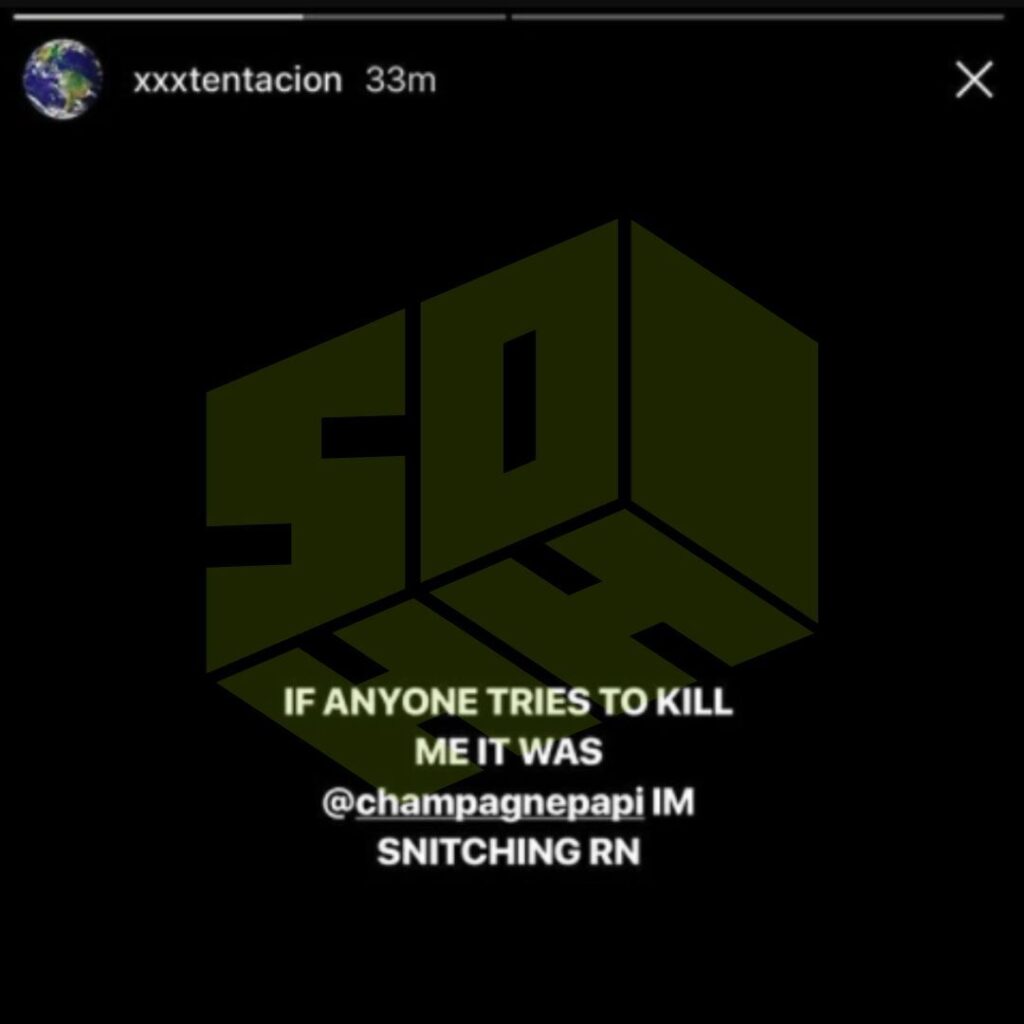Jump to the first story progress segment

click(260, 17)
